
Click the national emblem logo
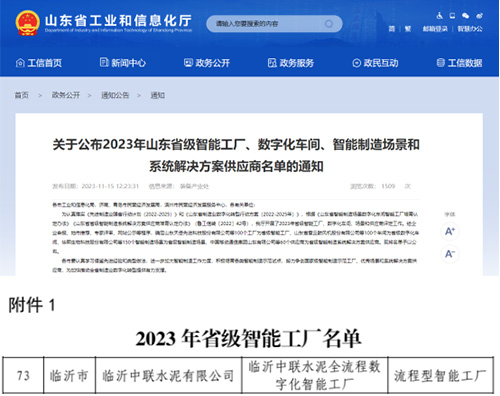click(x=27, y=23)
